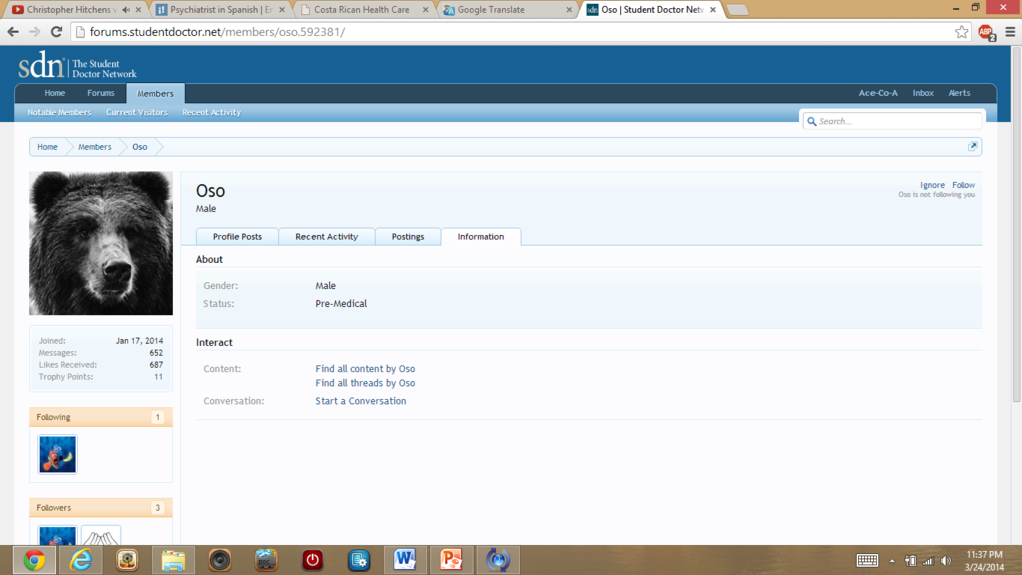
Task: Open the Forums navigation menu item
Action: [x=100, y=93]
